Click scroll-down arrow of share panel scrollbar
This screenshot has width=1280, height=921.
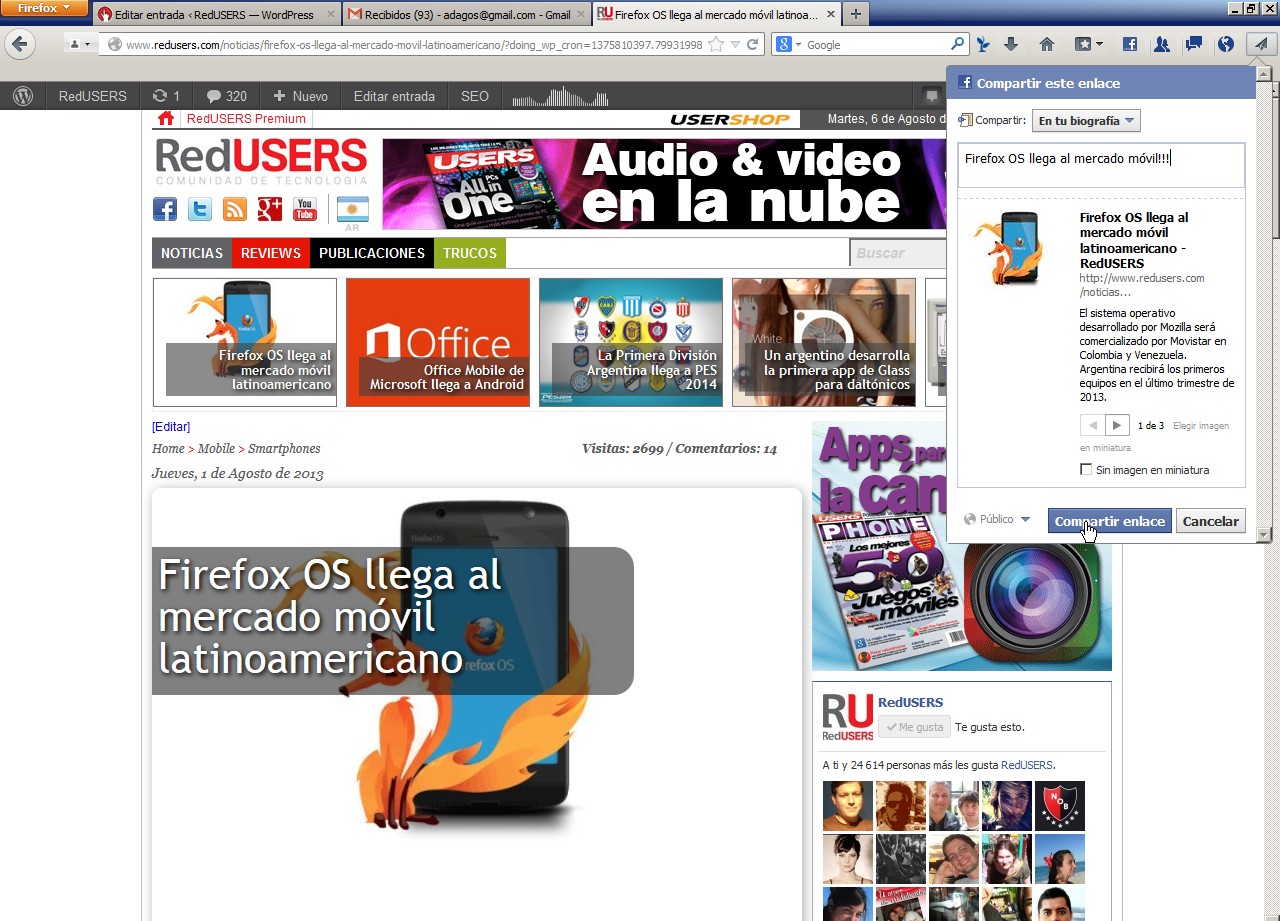pyautogui.click(x=1263, y=535)
